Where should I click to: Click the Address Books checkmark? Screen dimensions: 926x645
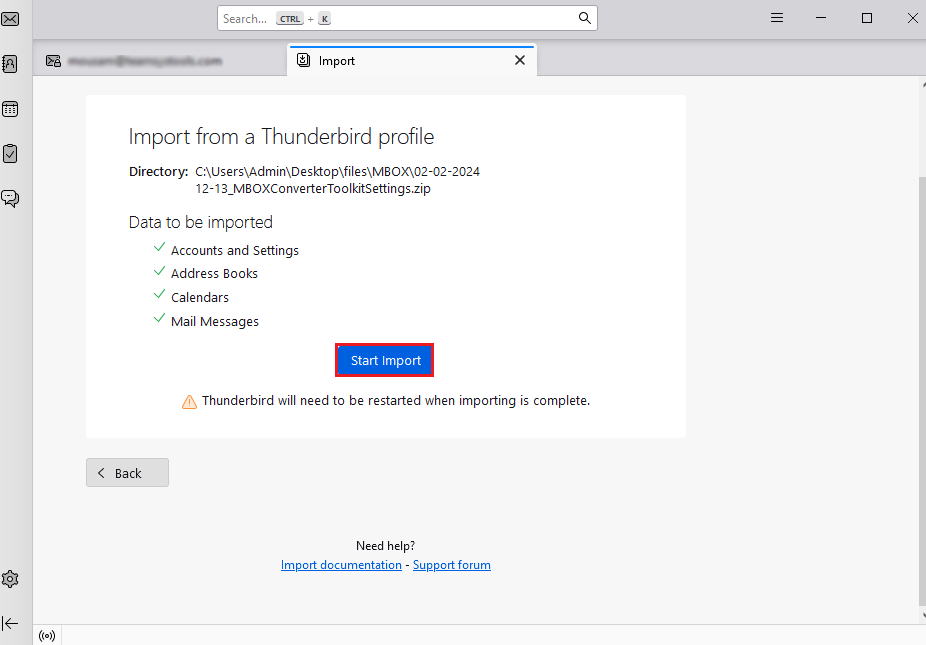pos(159,271)
